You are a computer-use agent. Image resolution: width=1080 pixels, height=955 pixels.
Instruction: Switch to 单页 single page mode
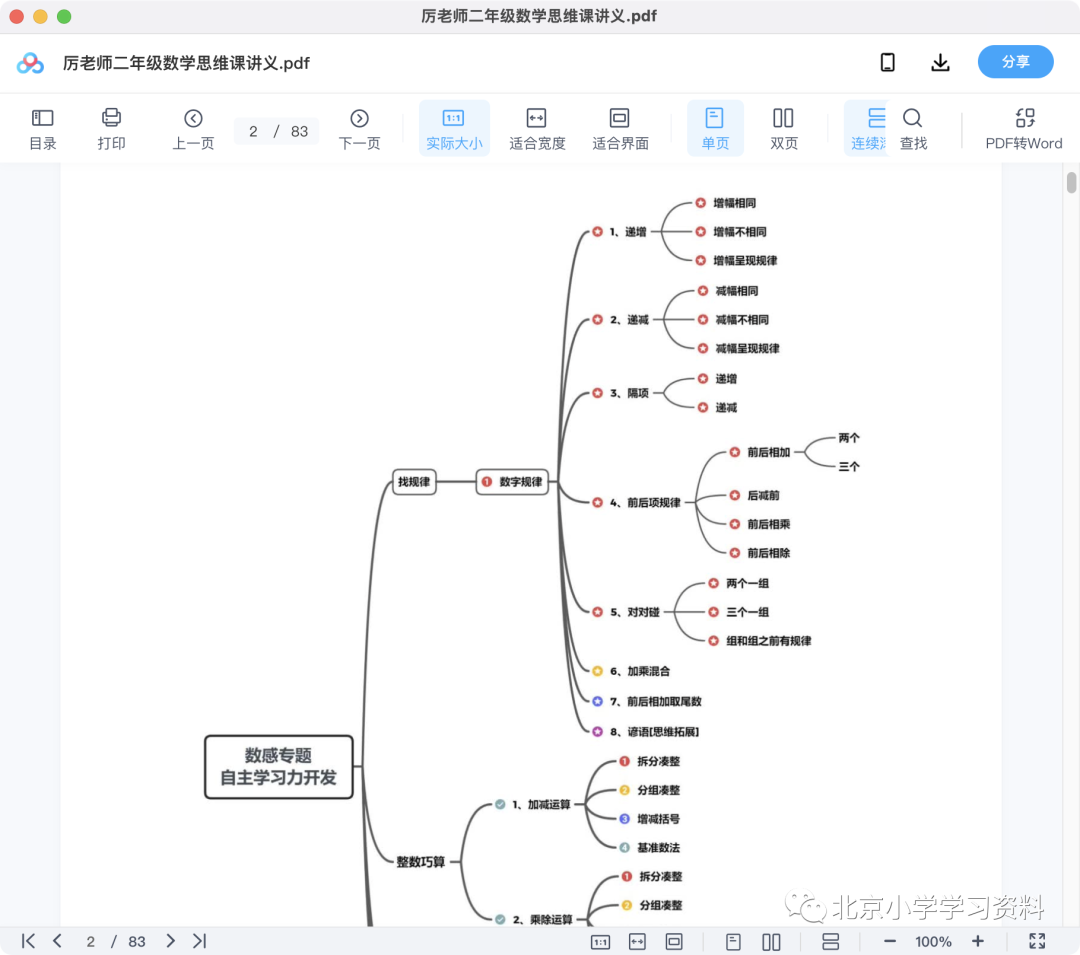click(715, 129)
